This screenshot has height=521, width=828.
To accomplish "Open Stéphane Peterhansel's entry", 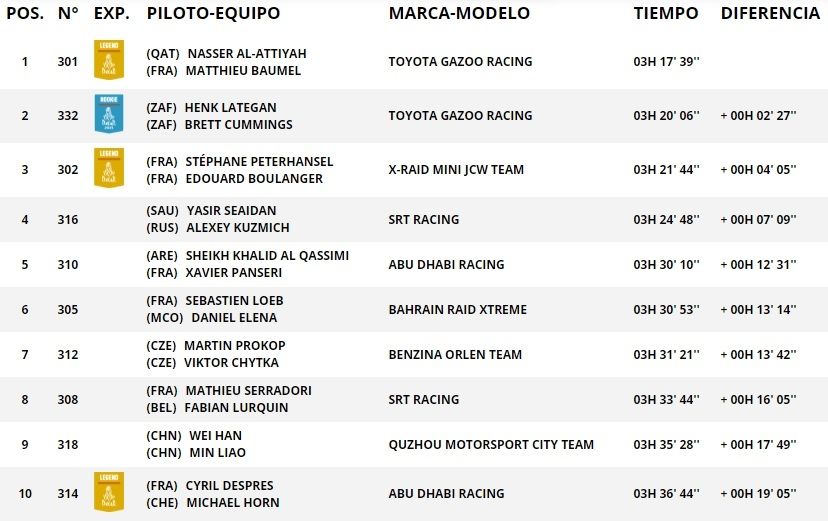I will 259,161.
